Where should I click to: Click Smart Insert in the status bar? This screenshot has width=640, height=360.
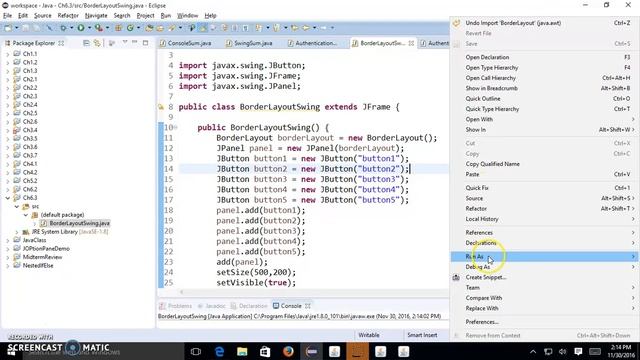(x=422, y=335)
